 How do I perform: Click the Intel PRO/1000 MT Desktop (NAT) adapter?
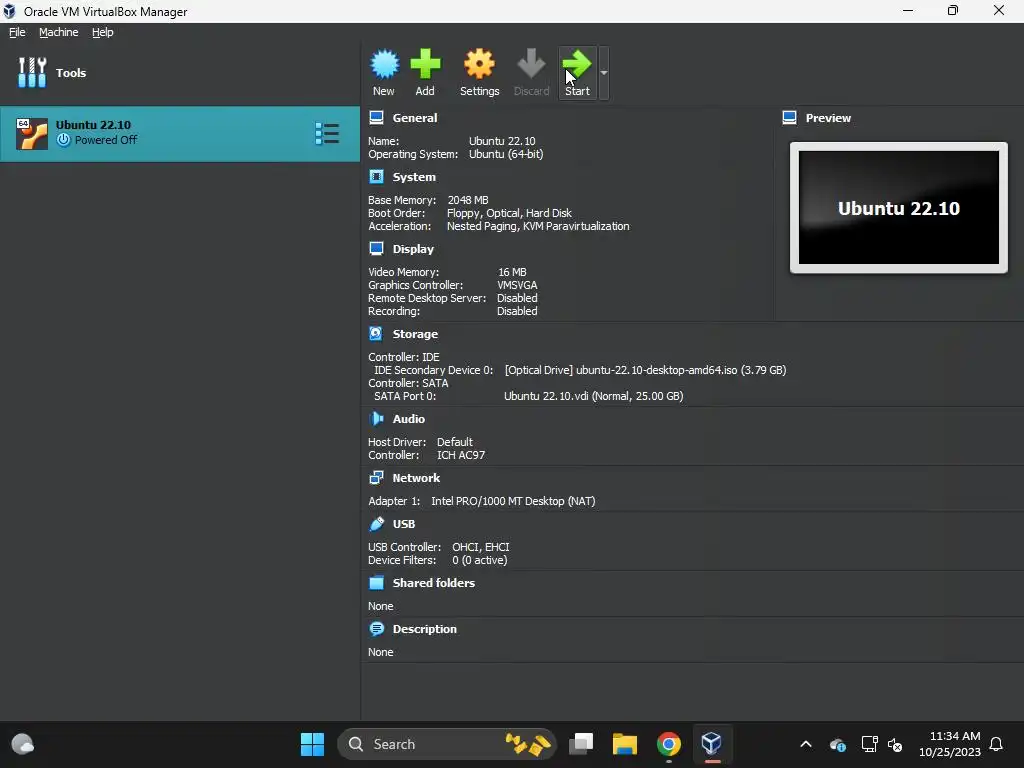point(513,501)
